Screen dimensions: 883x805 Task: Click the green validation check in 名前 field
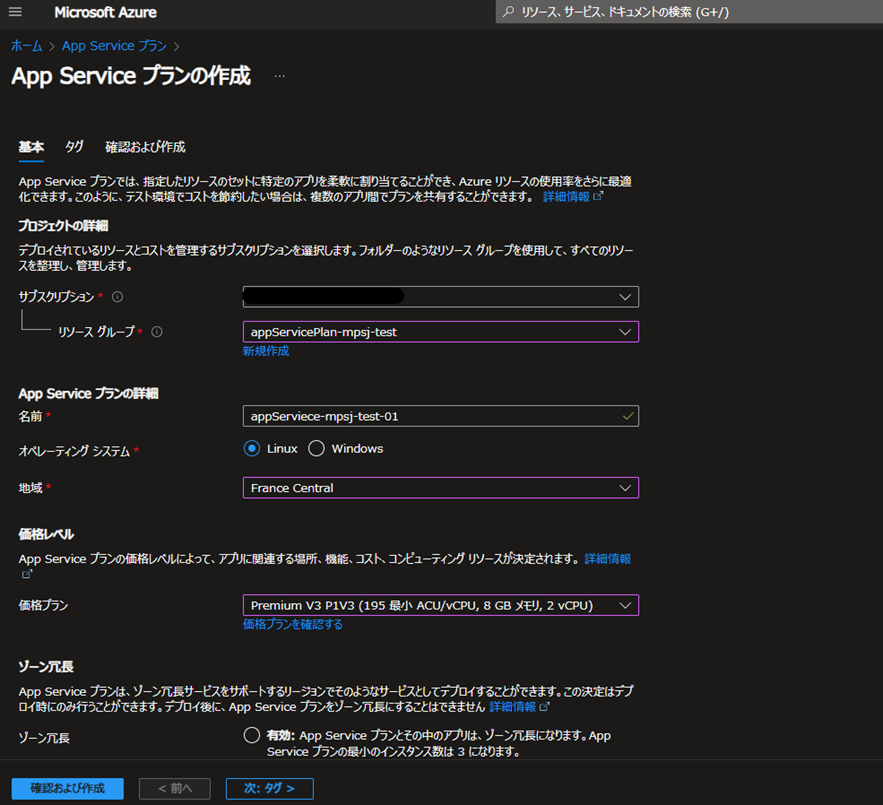[628, 416]
